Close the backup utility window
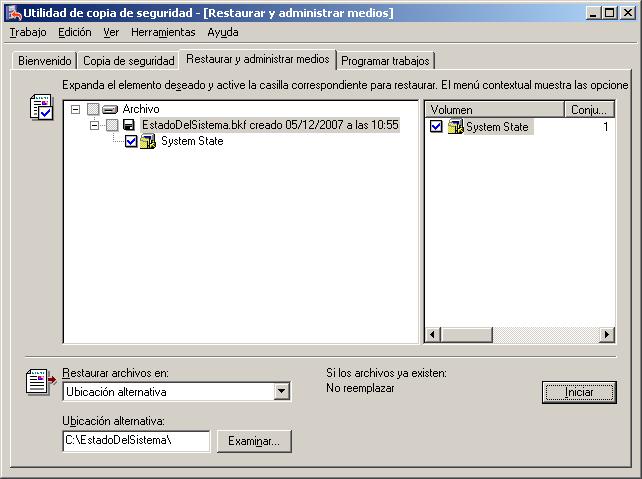The image size is (642, 479). [x=628, y=13]
